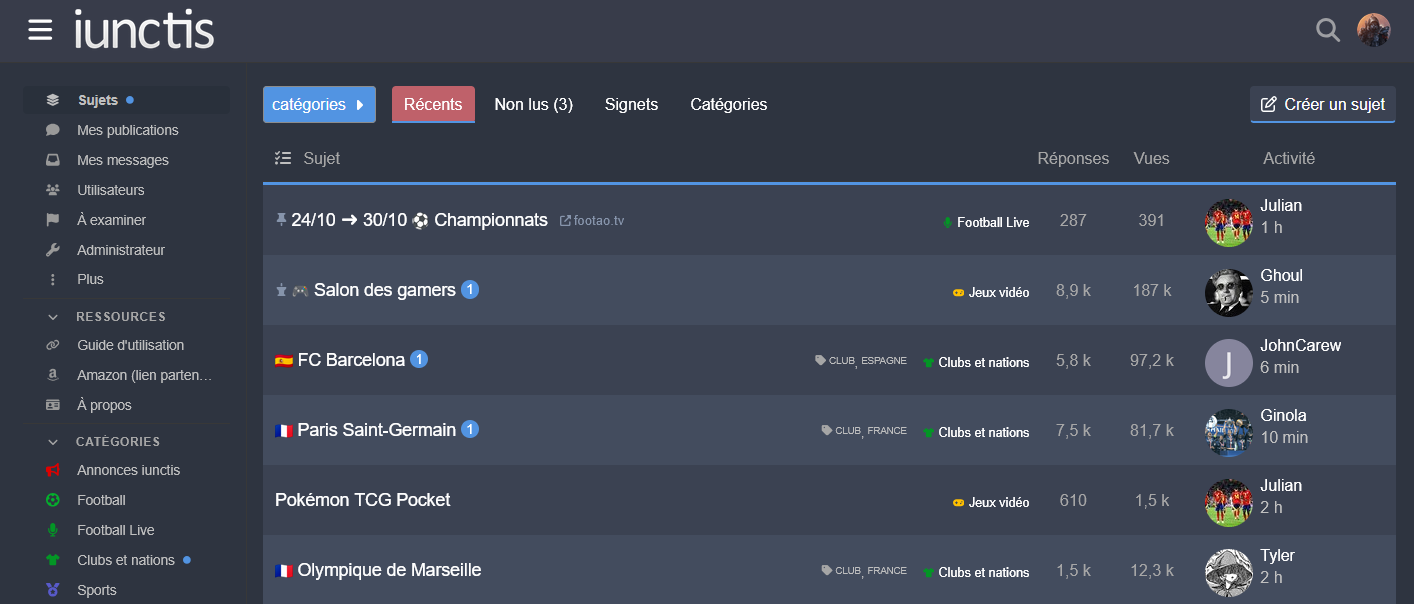Collapse the Catégories sidebar section
The image size is (1414, 604).
(x=53, y=442)
